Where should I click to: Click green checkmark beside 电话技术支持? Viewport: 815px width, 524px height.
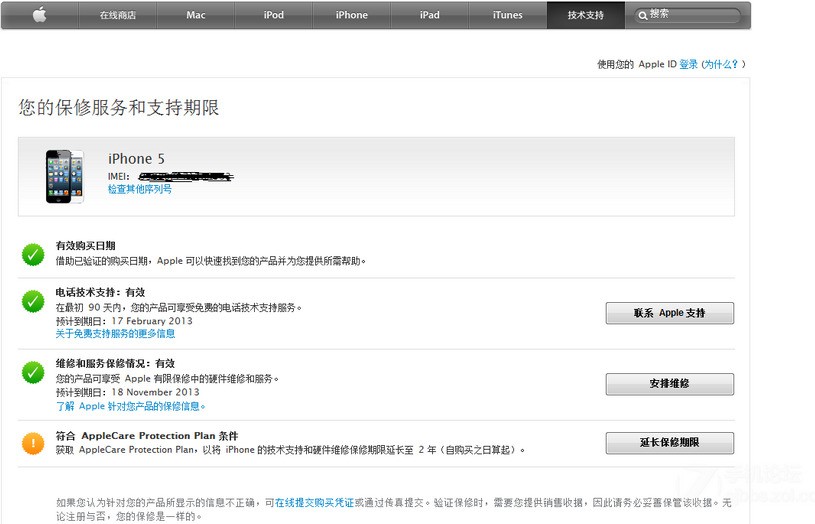33,302
